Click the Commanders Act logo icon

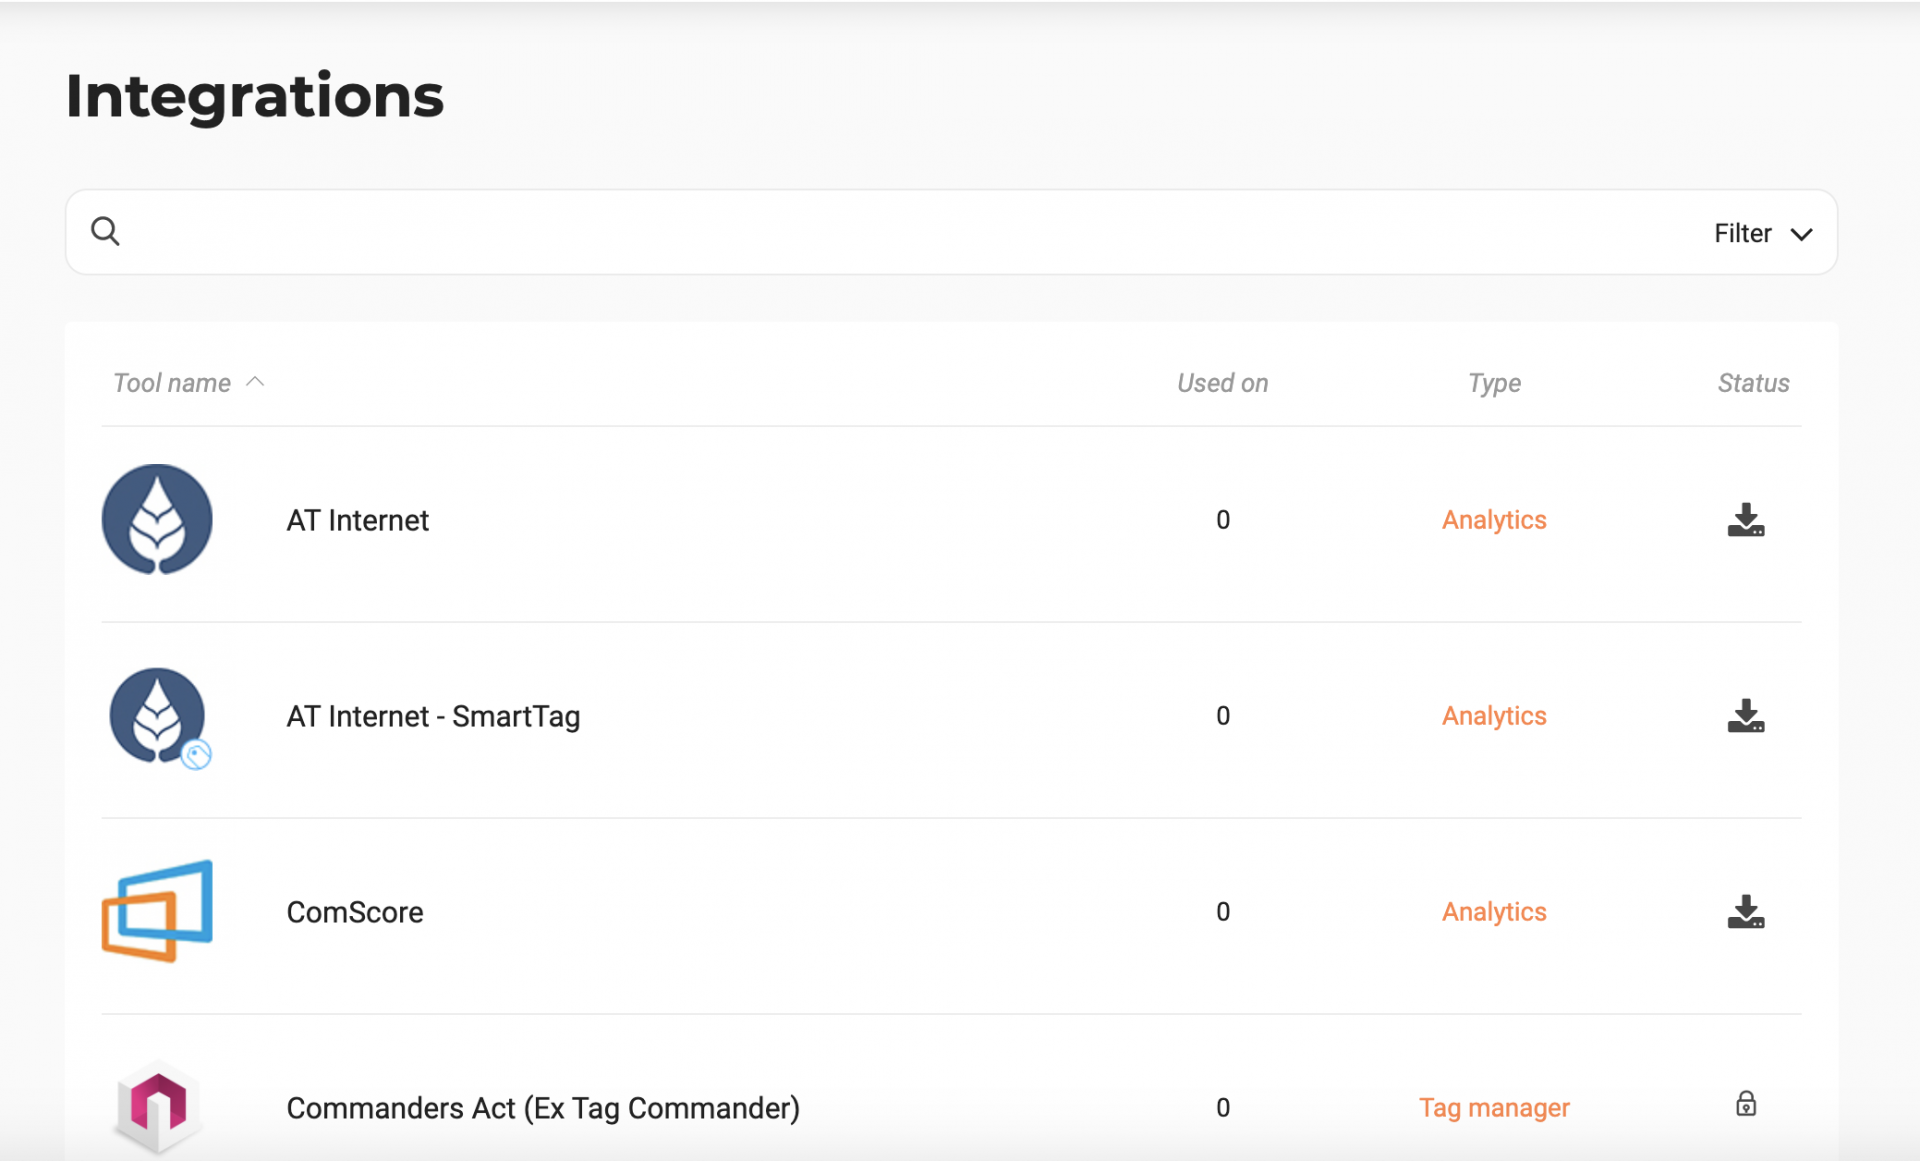157,1106
